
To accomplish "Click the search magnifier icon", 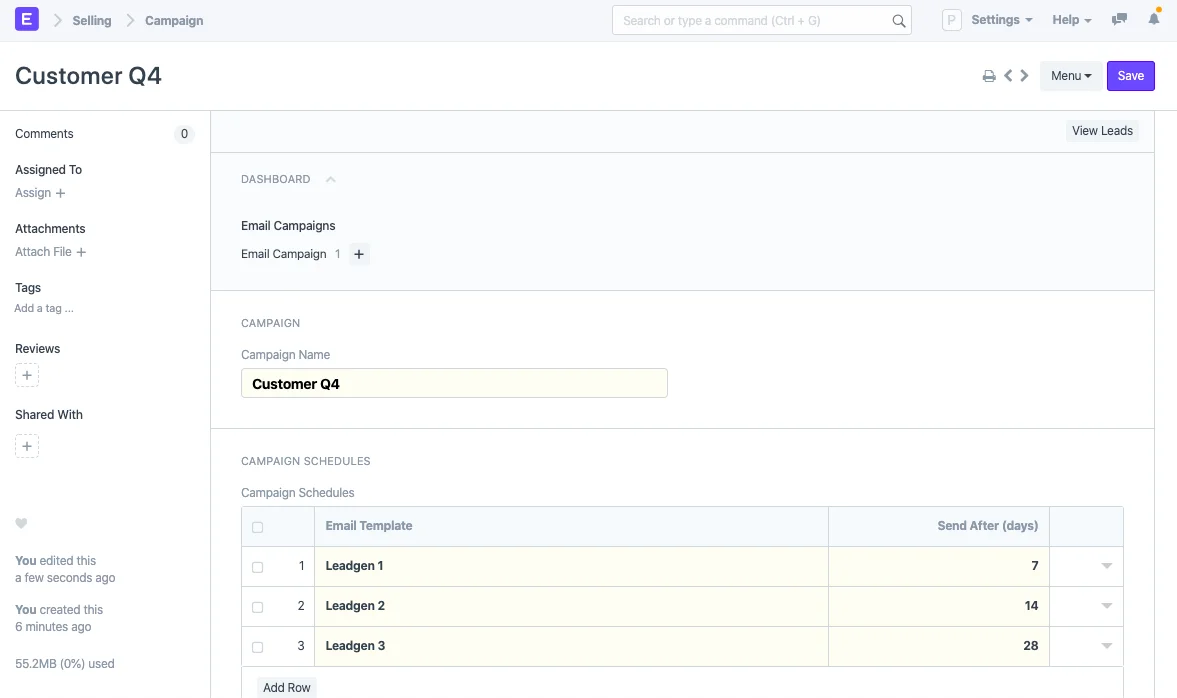I will tap(898, 19).
